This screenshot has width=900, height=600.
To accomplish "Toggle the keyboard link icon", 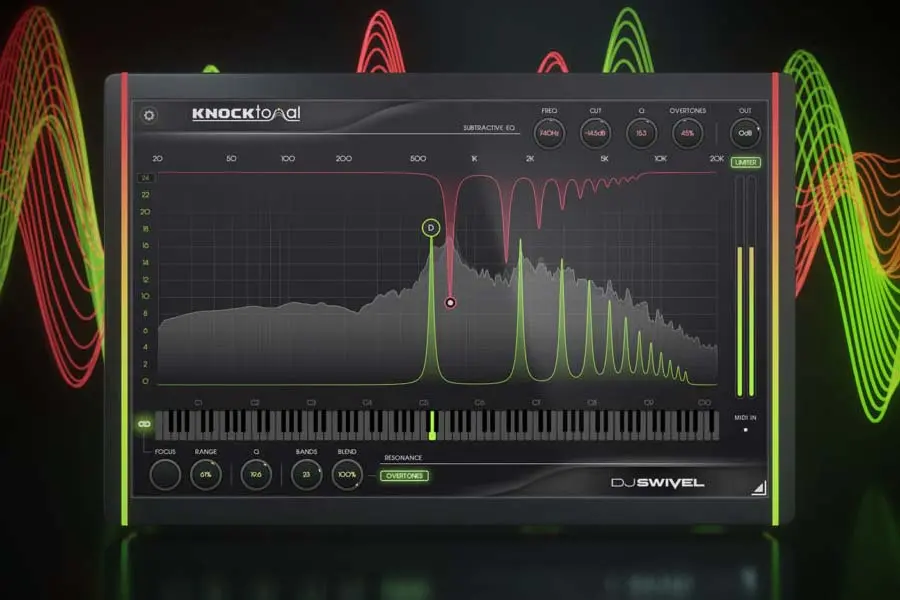I will tap(144, 424).
